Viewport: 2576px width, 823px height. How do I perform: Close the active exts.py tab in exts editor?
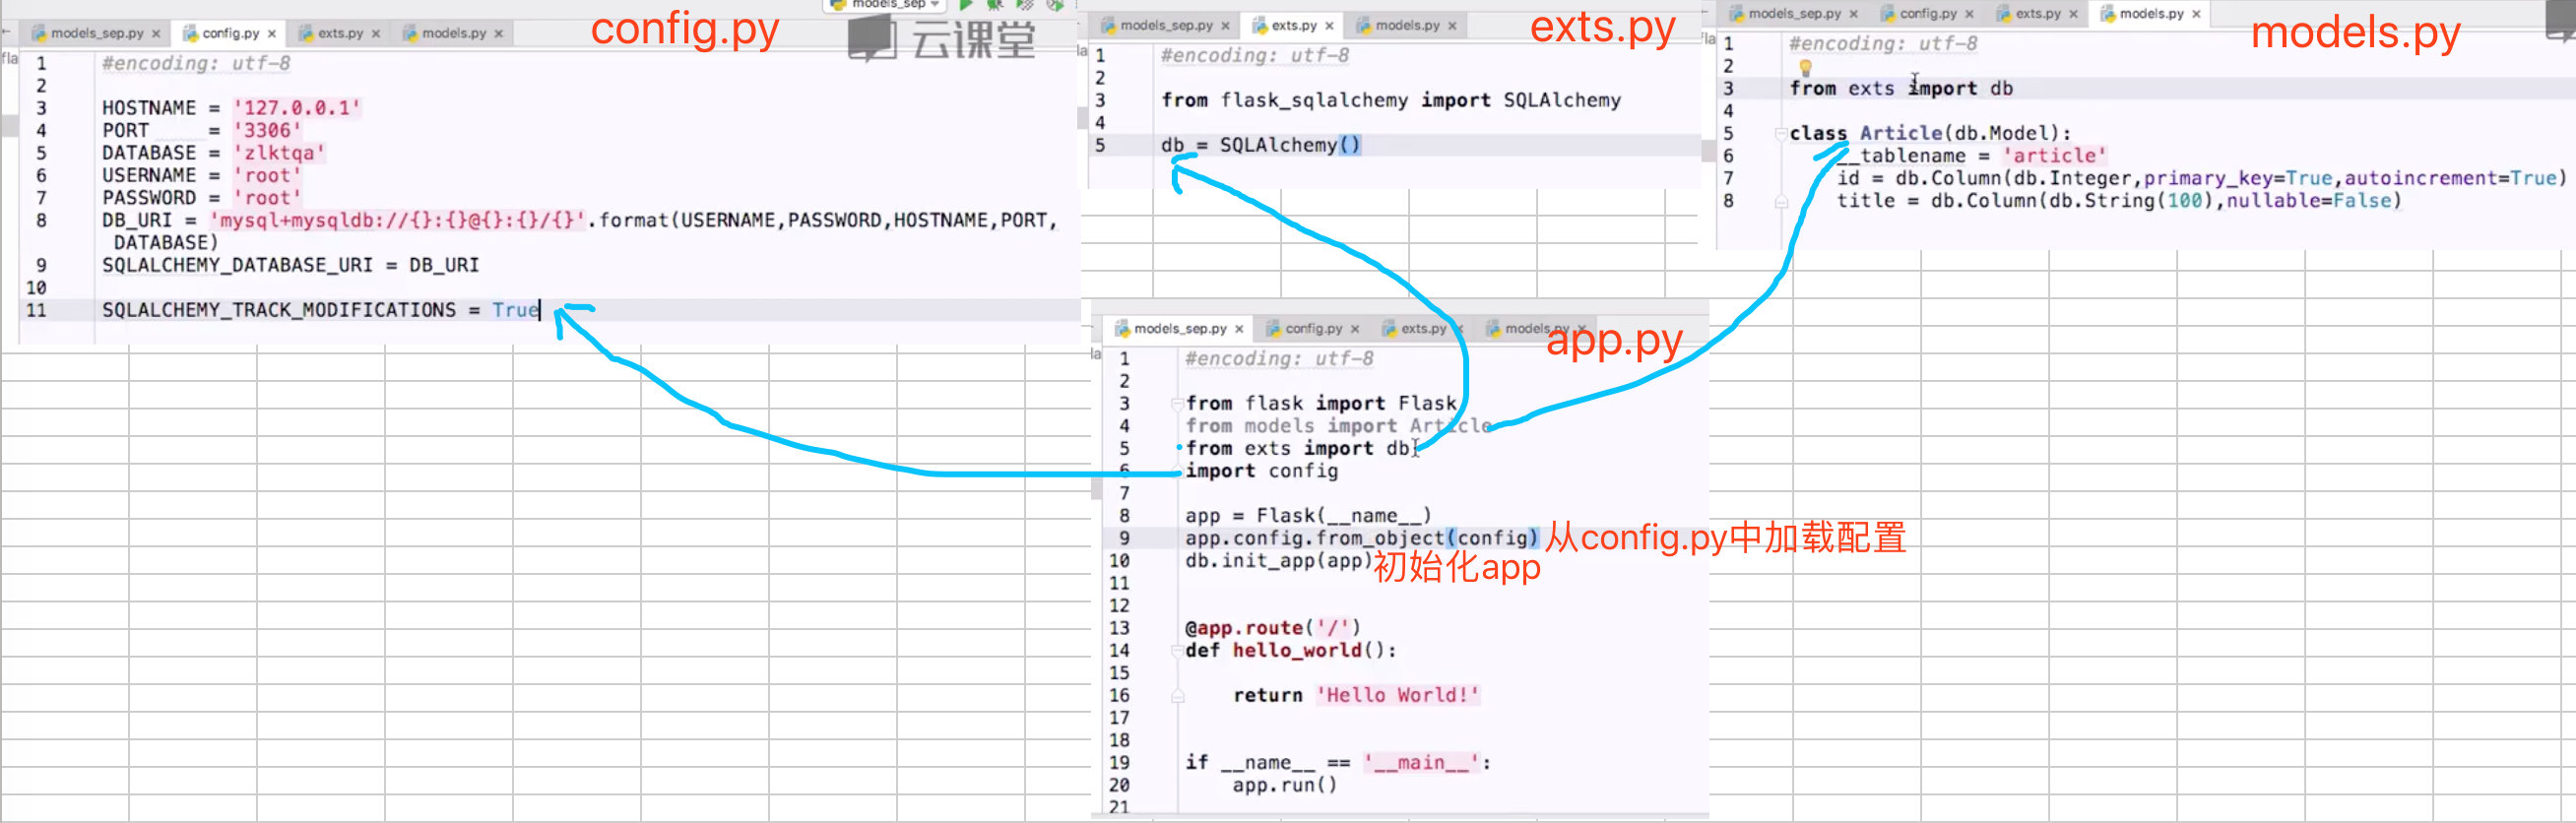(1330, 26)
